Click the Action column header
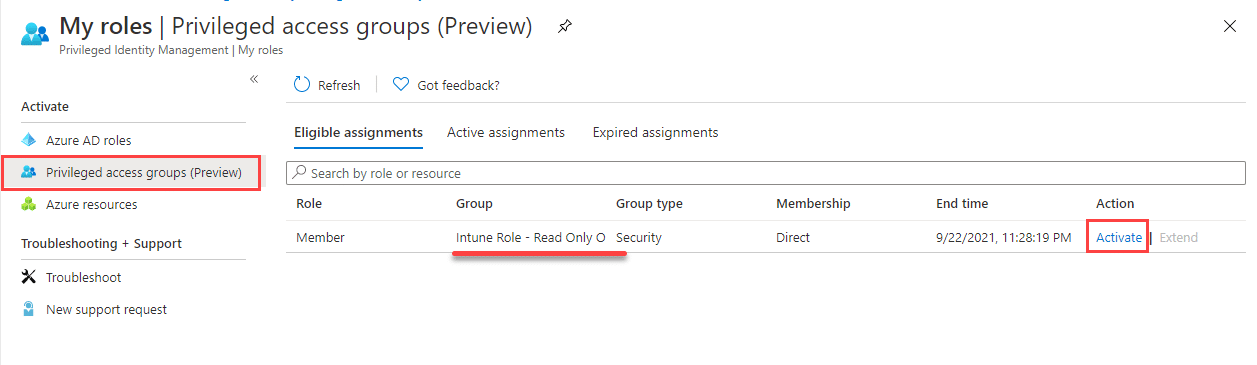This screenshot has height=365, width=1257. [x=1115, y=203]
